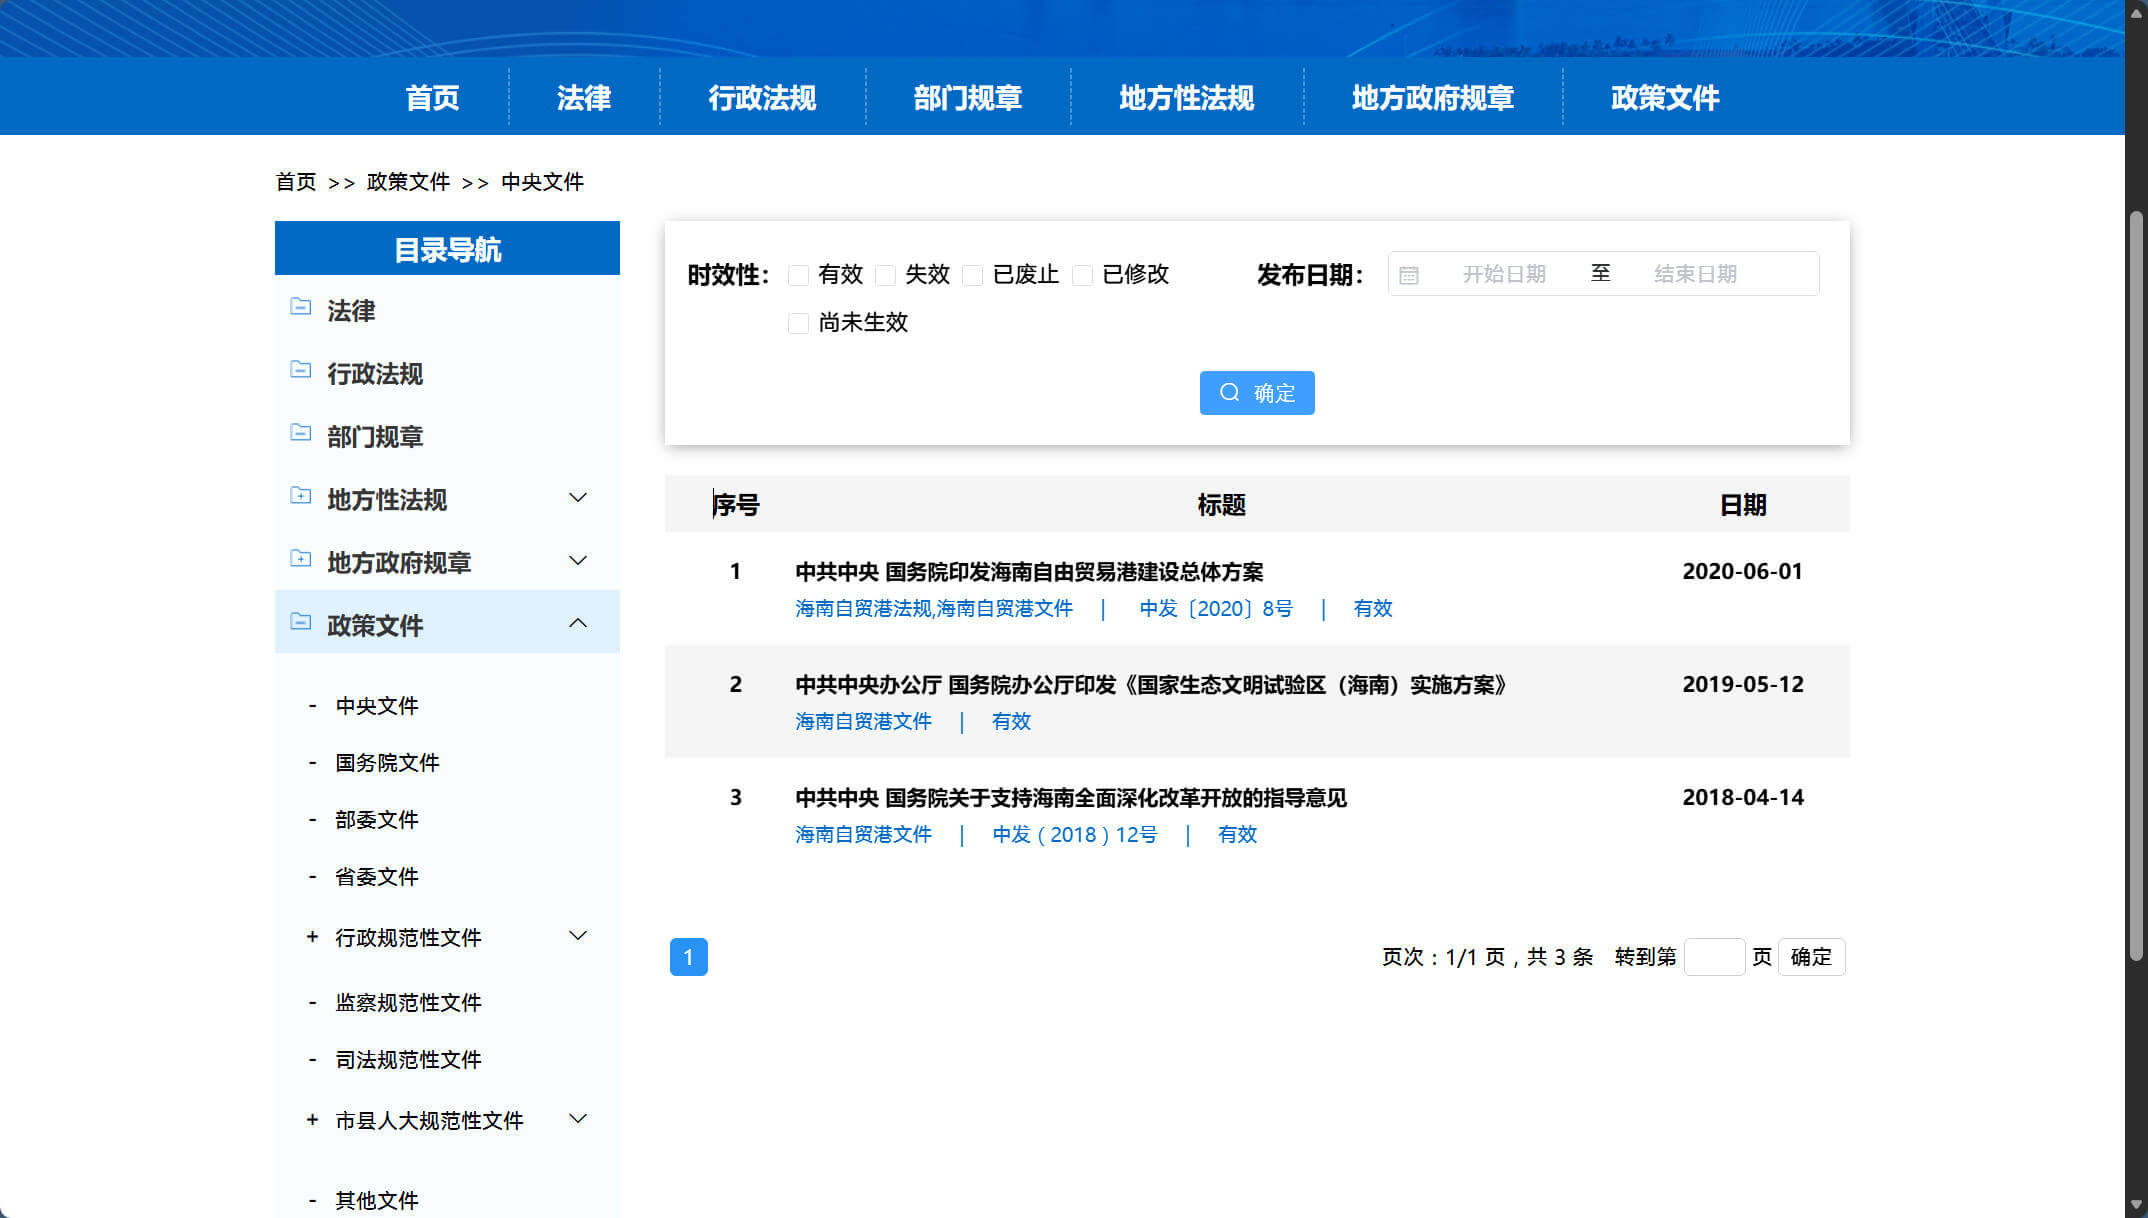Screen dimensions: 2148x1218
Task: Tick the 已废止 checkbox
Action: pos(972,275)
